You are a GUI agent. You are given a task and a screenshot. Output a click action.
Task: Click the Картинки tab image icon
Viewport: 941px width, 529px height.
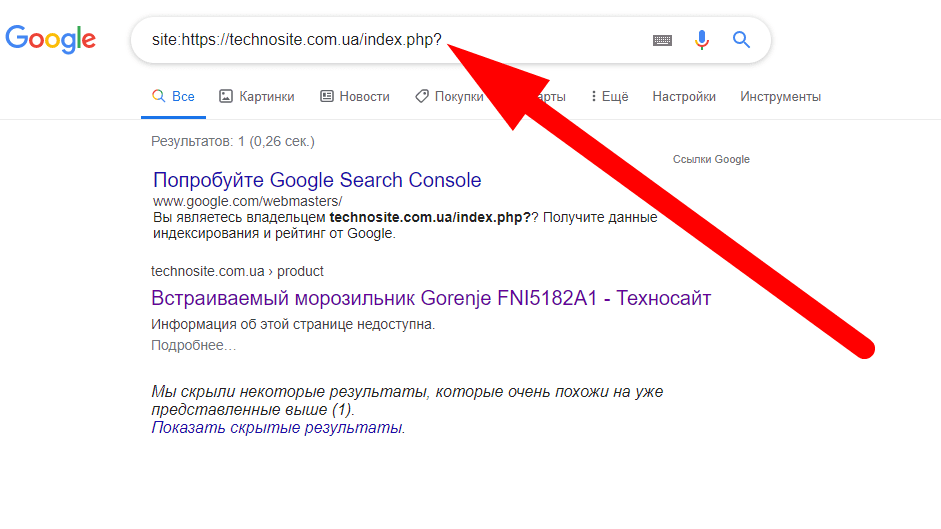pyautogui.click(x=226, y=96)
